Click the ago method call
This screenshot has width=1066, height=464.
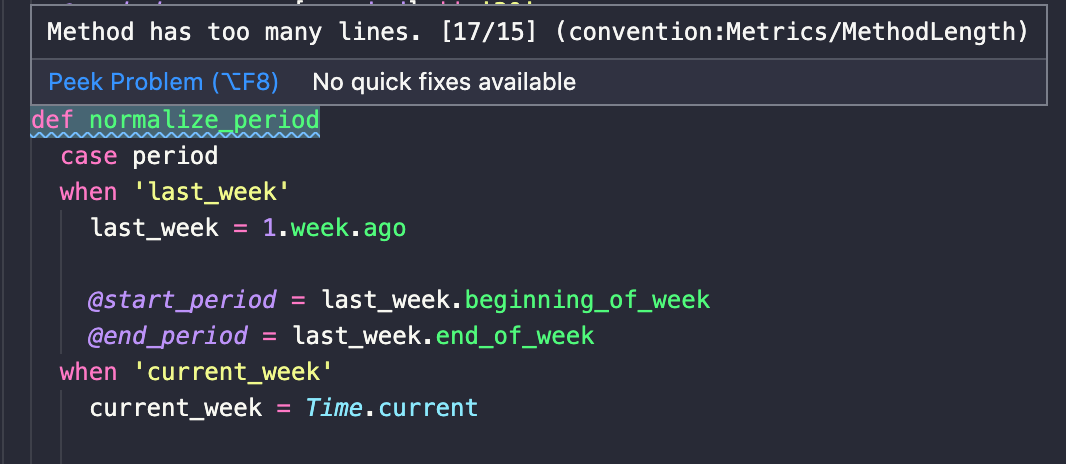tap(385, 228)
